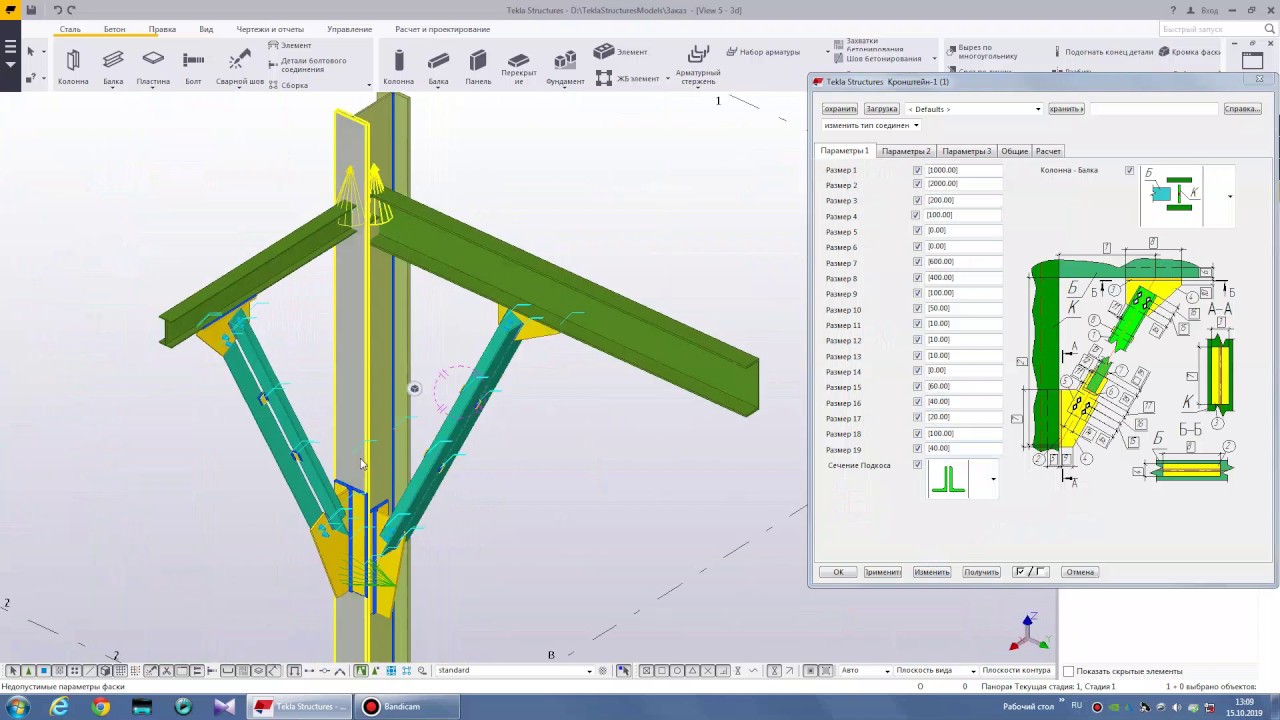The image size is (1280, 720).
Task: Choose the Панель (panel) tool
Action: [478, 67]
